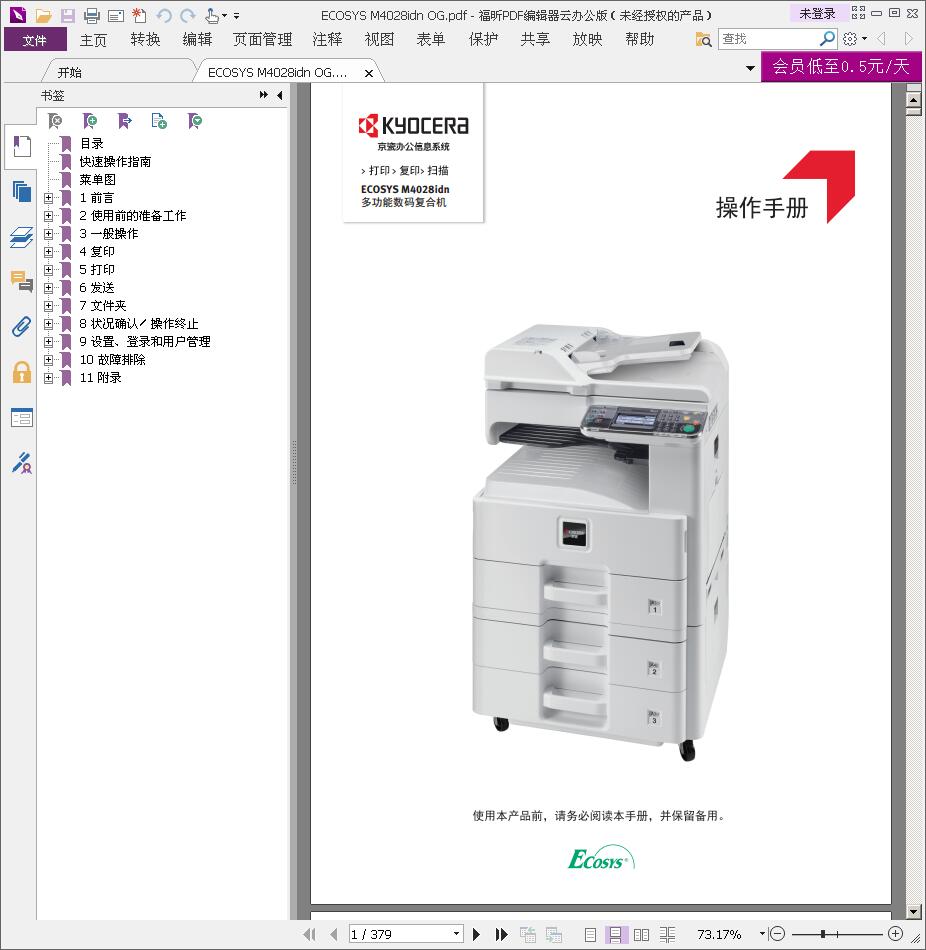
Task: Click the delete bookmark icon
Action: [55, 121]
